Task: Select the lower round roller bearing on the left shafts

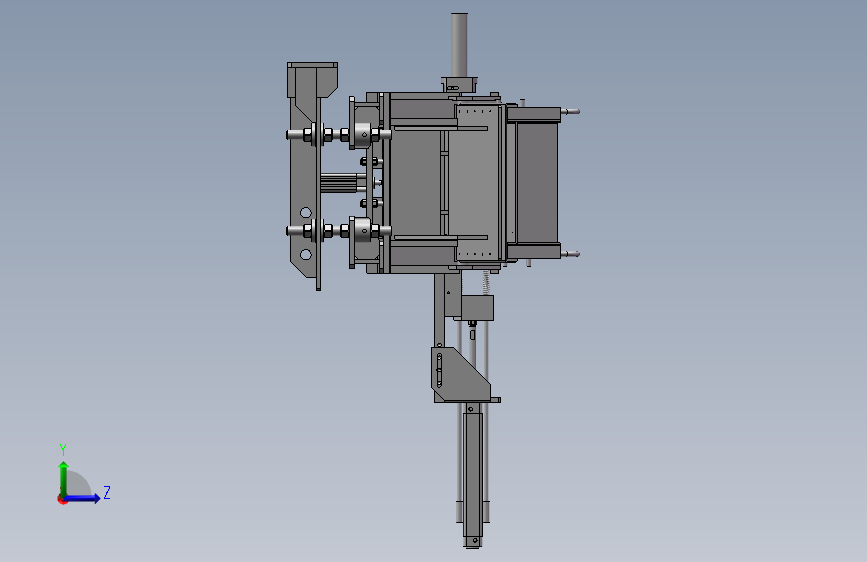Action: (x=362, y=230)
